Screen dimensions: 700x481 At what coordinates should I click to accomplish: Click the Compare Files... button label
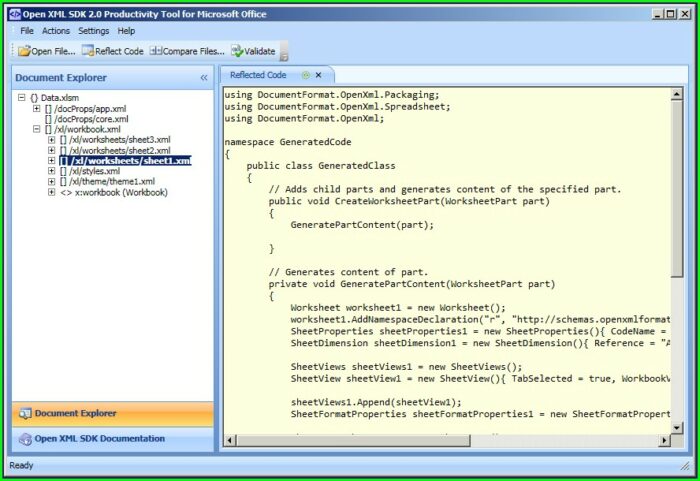pos(194,51)
